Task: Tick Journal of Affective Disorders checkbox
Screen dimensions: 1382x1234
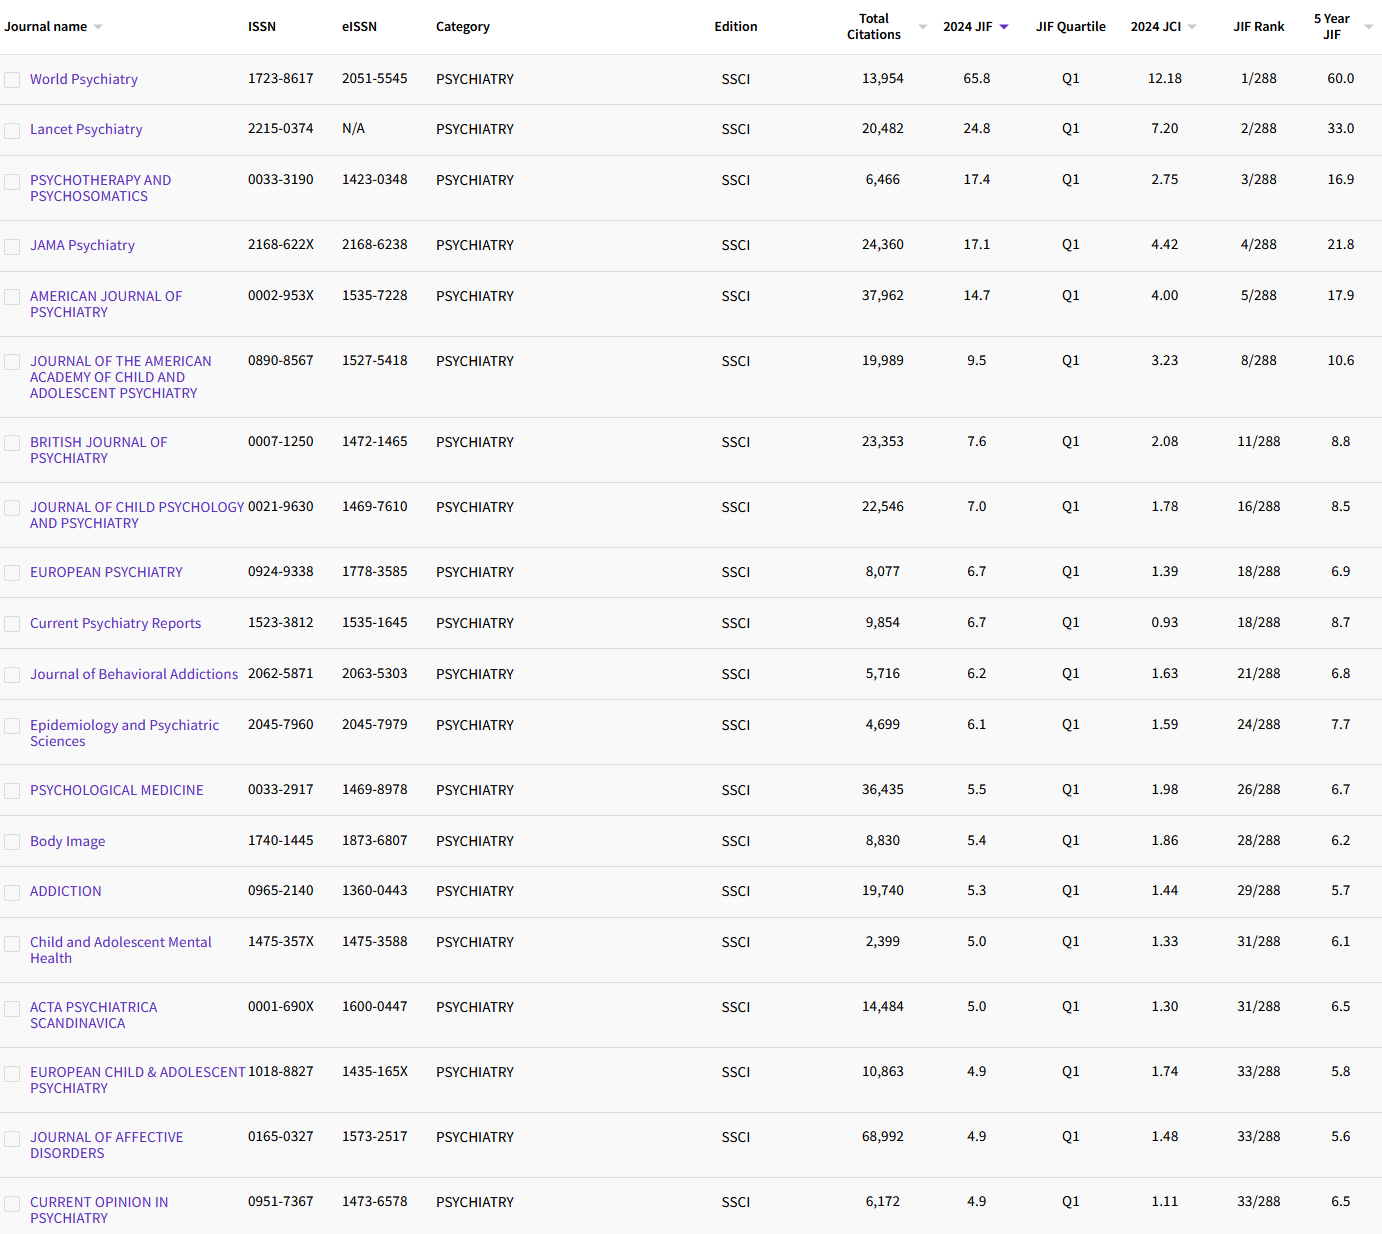Action: click(x=12, y=1139)
